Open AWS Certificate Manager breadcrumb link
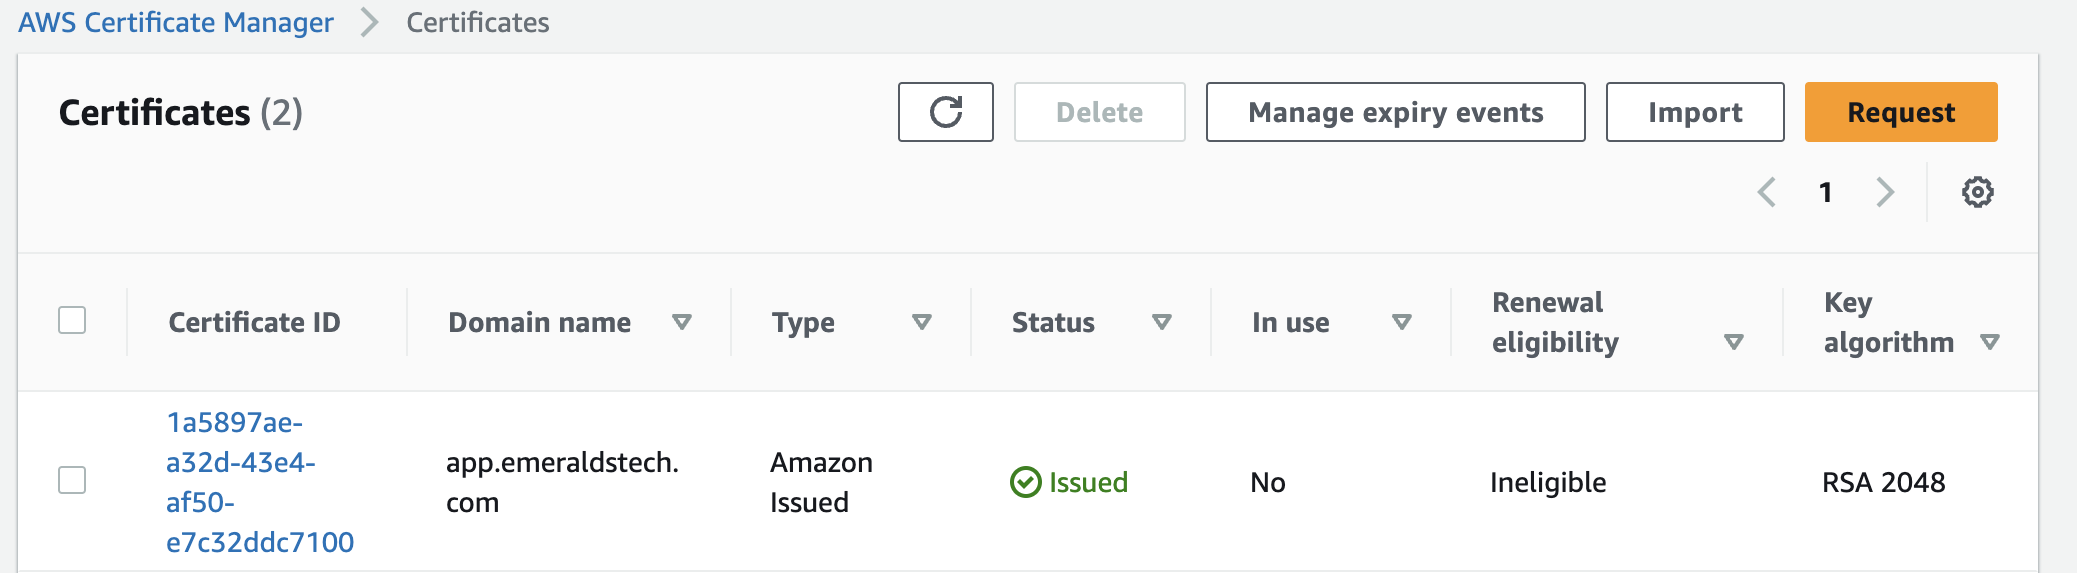The height and width of the screenshot is (573, 2077). [x=176, y=22]
